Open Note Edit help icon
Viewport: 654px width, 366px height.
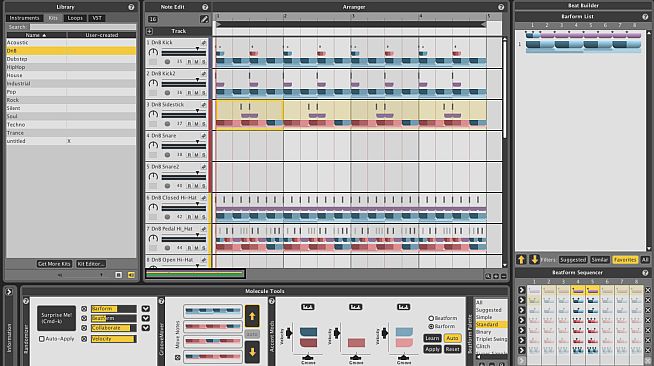tap(205, 7)
